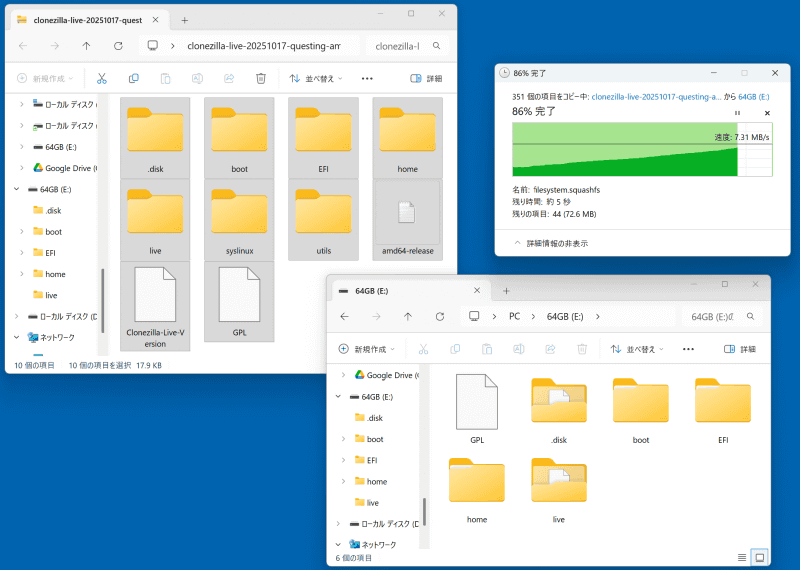Collapse 64GB (E:) node in 64GB window sidebar

tap(338, 396)
